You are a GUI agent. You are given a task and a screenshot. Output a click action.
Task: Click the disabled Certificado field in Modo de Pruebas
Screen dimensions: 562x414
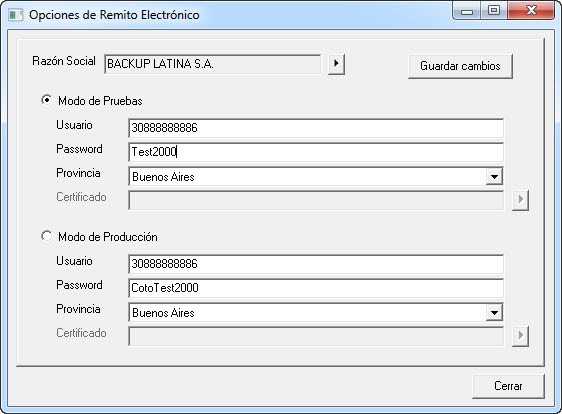tap(316, 200)
